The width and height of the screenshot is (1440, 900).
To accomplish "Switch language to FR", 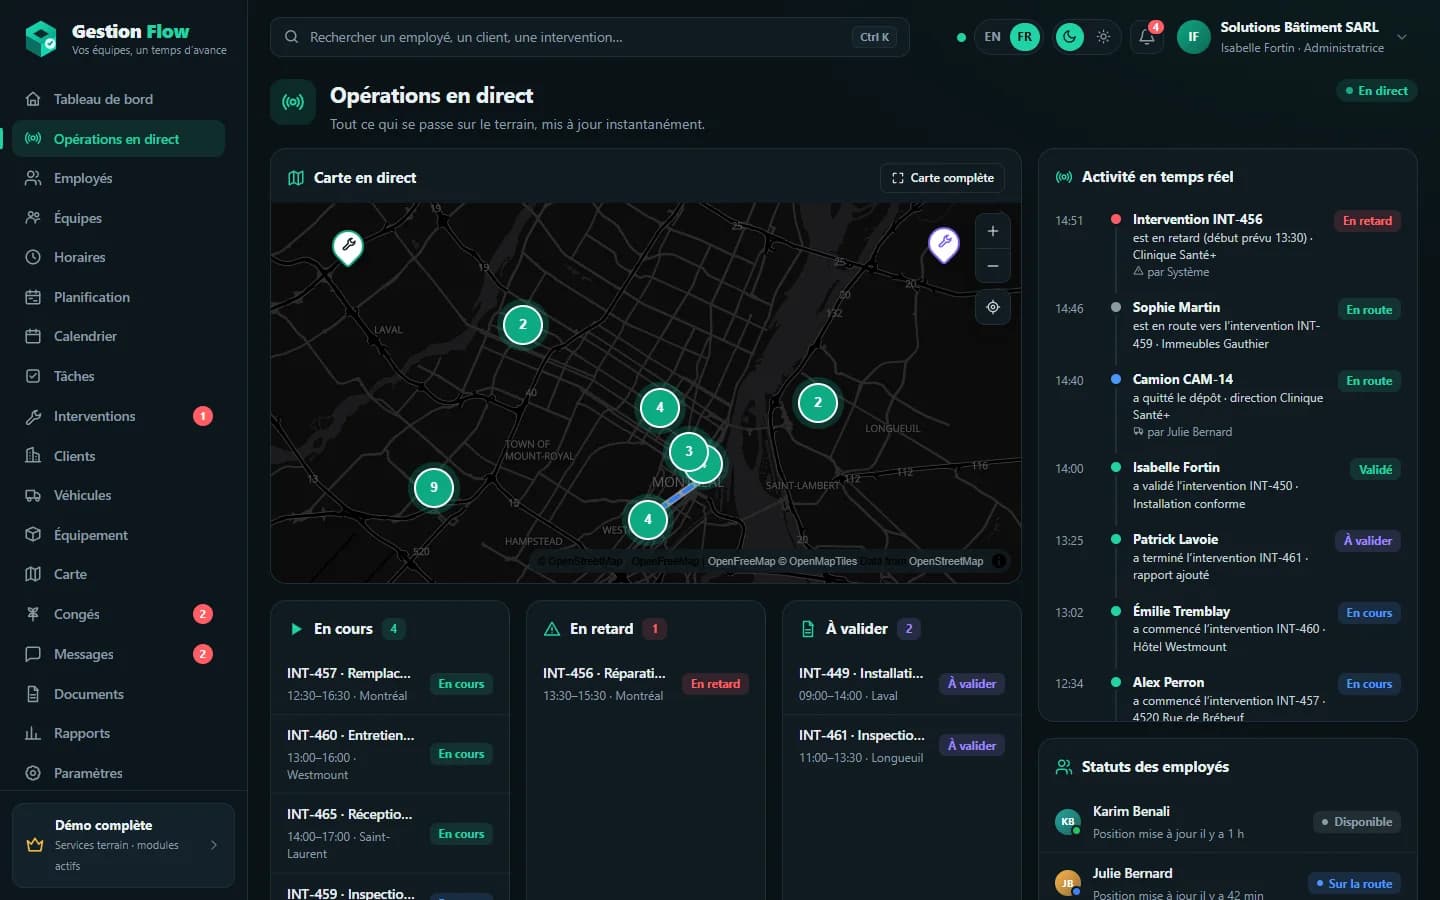I will (x=1025, y=37).
